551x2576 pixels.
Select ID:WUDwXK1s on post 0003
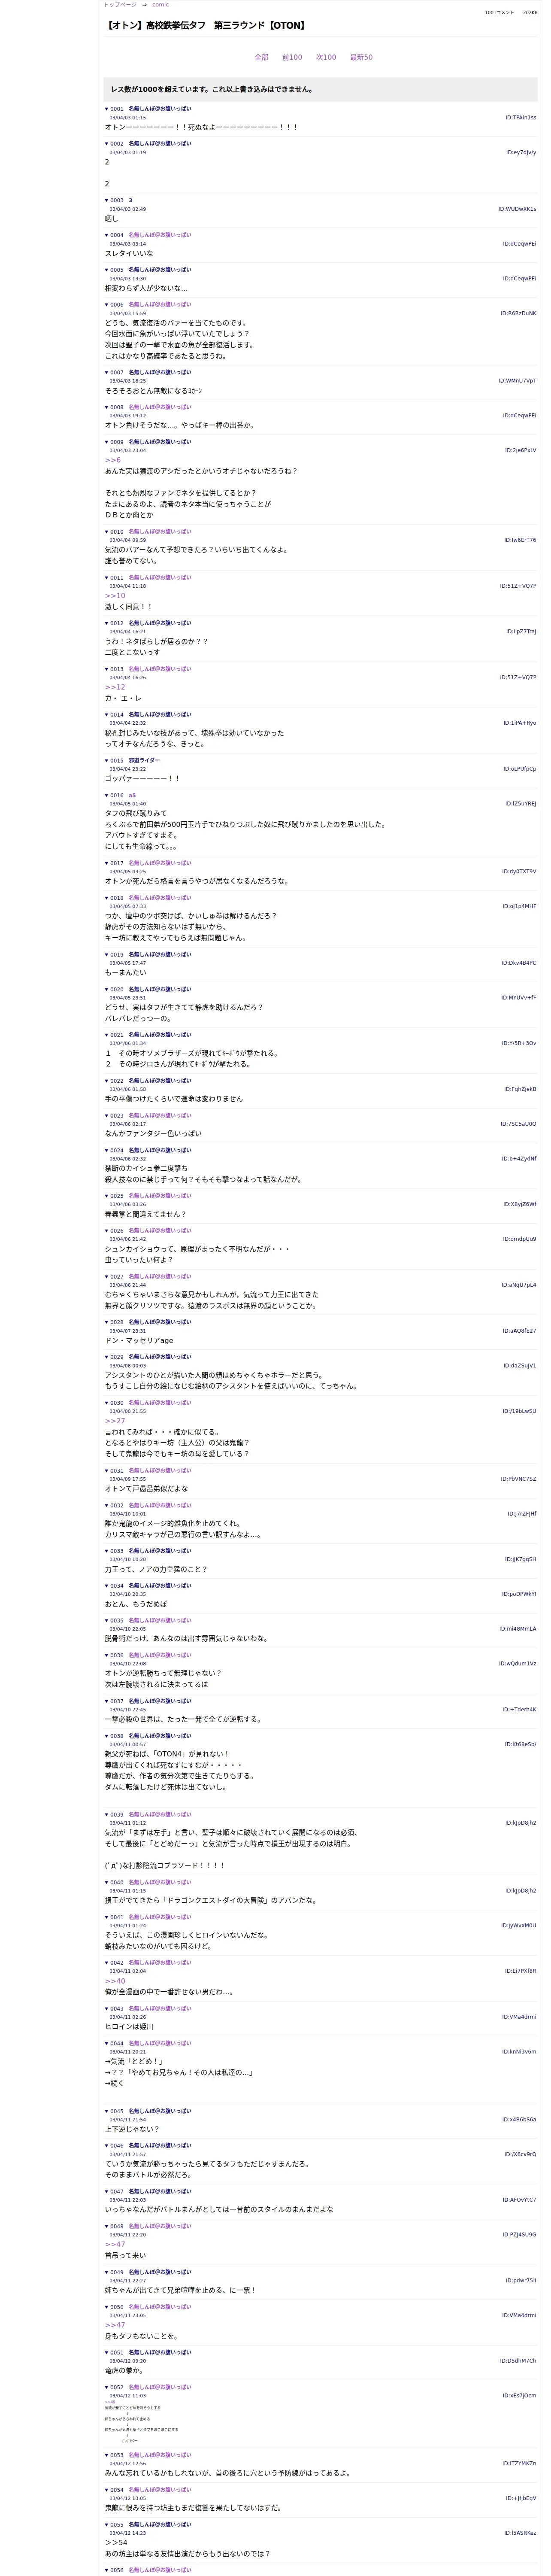pos(517,209)
